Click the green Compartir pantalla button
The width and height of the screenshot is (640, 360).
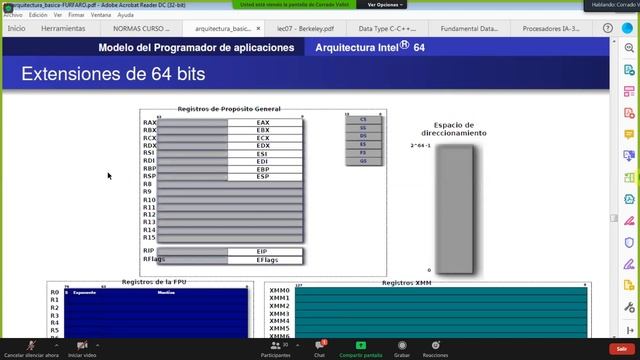coord(361,349)
